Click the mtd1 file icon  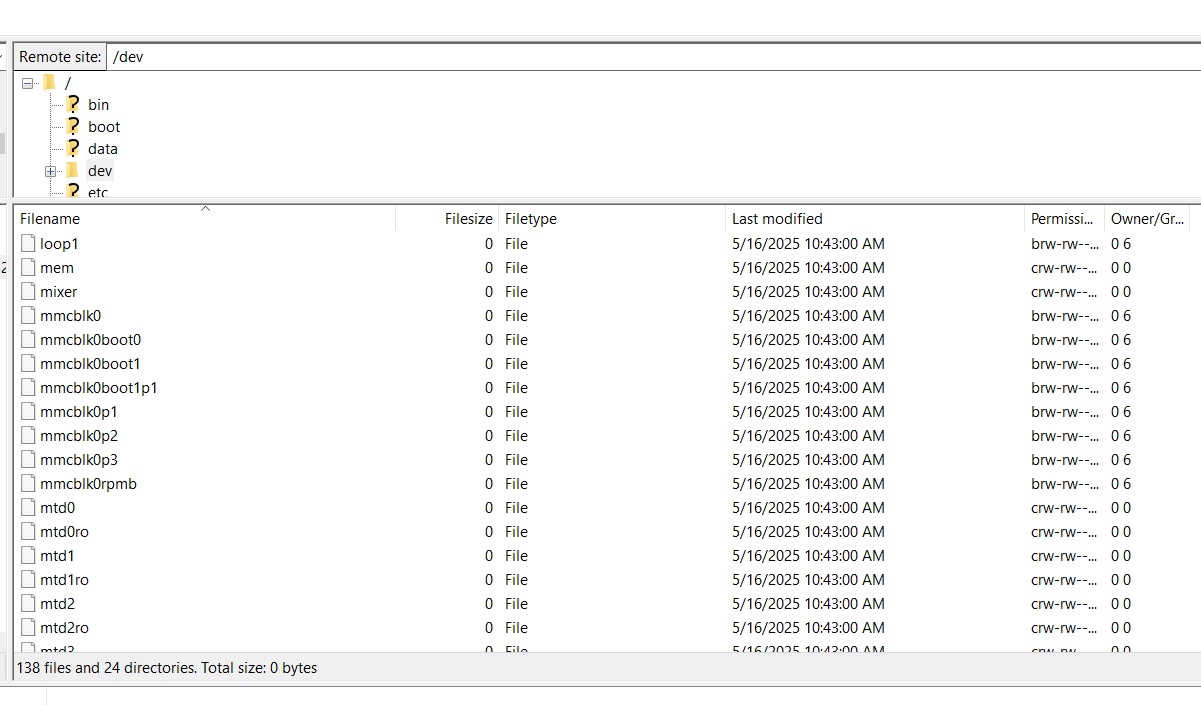coord(28,555)
